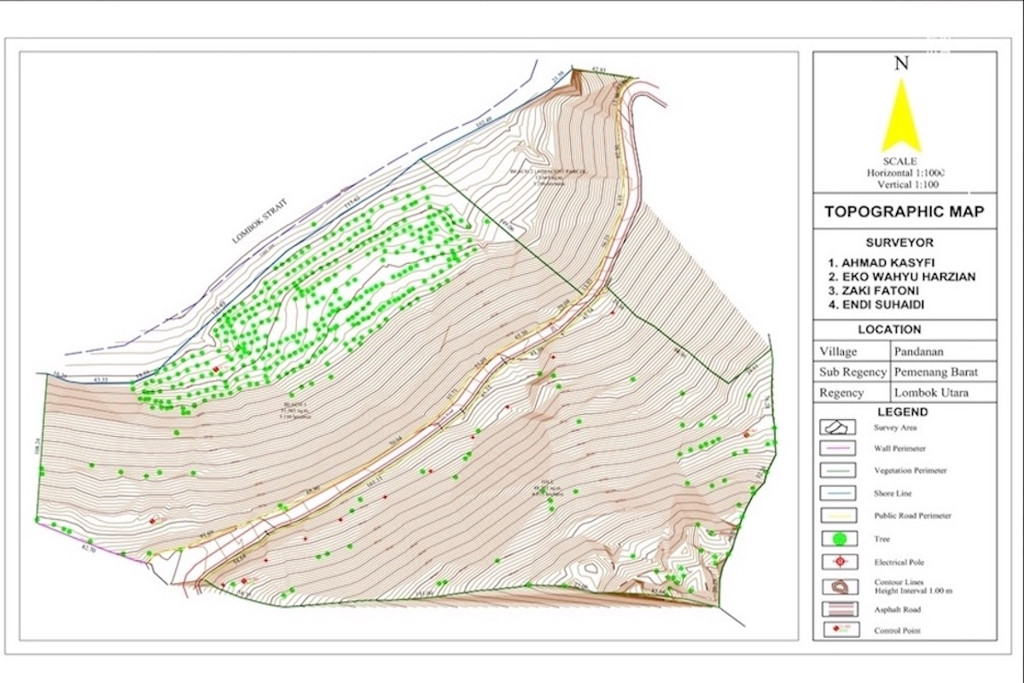The image size is (1024, 683).
Task: Open the TOPOGRAPHIC MAP title bar
Action: click(903, 209)
